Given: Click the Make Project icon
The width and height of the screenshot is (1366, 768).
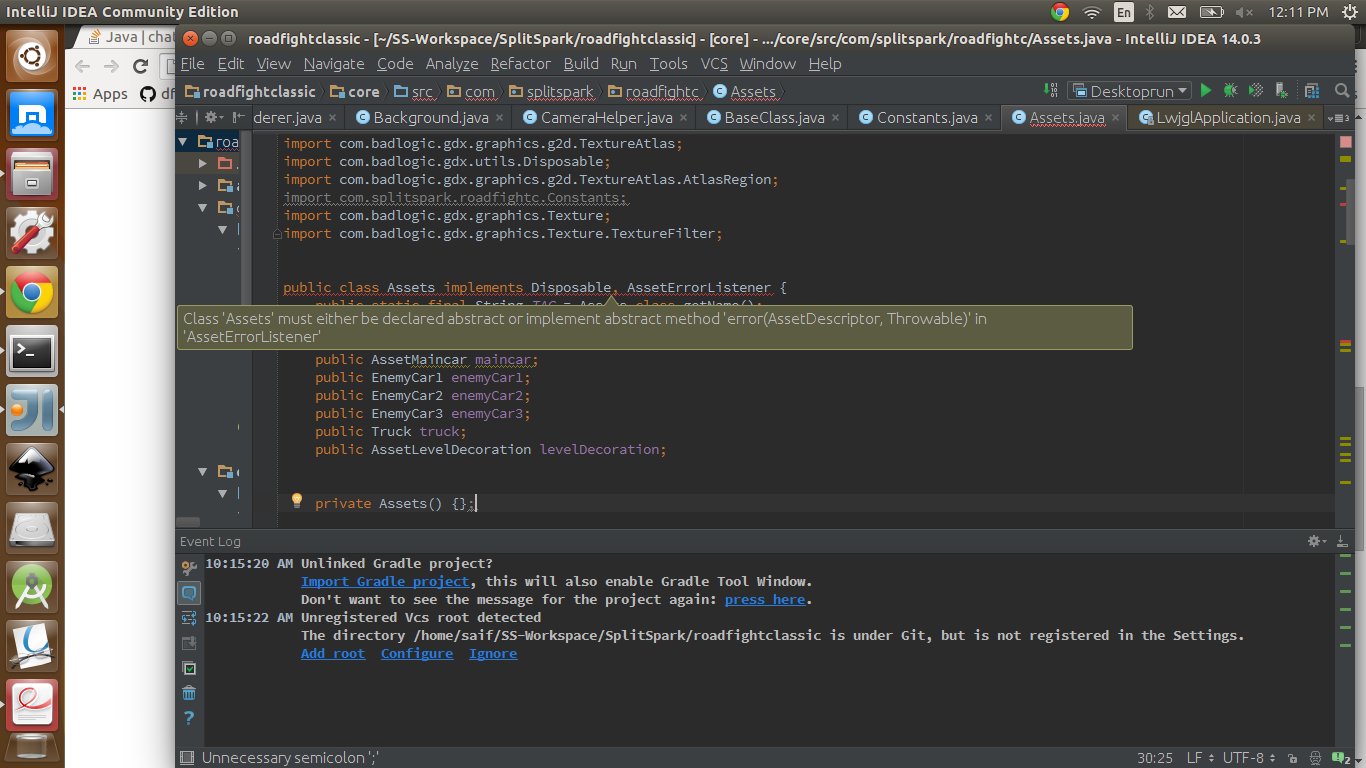Looking at the screenshot, I should 1051,90.
